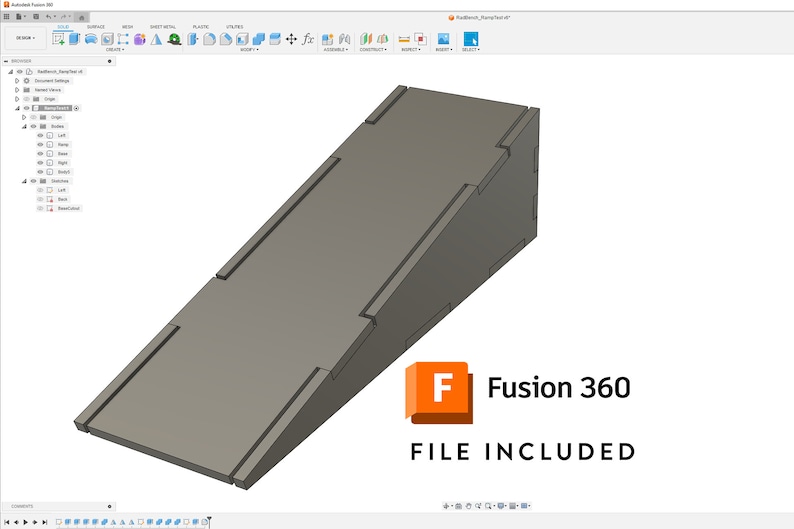Open the INSERT dropdown menu
Image resolution: width=794 pixels, height=529 pixels.
(x=444, y=50)
